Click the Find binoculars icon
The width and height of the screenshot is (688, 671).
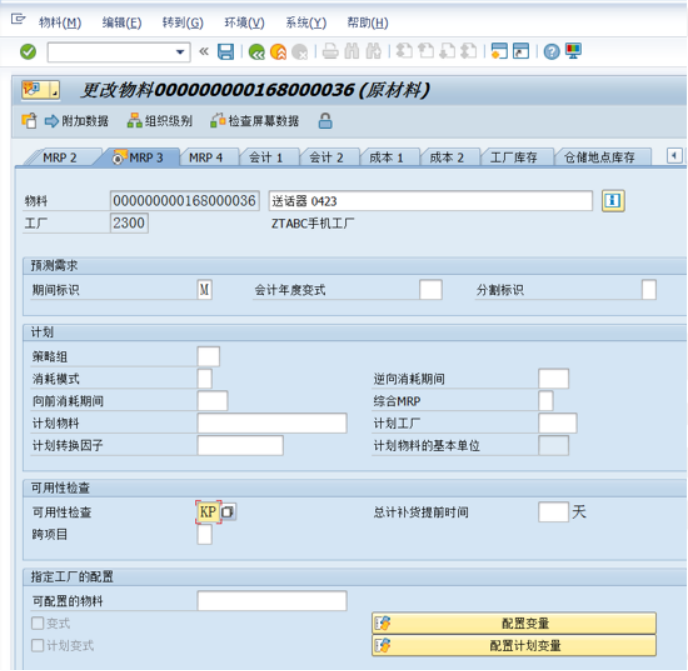[352, 52]
